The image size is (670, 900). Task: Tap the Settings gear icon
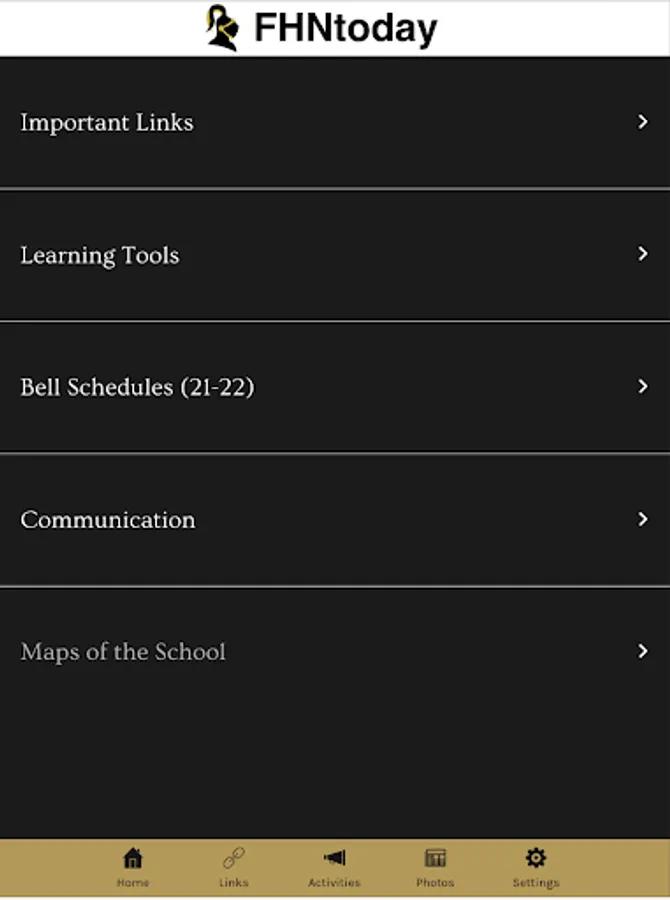click(x=536, y=858)
